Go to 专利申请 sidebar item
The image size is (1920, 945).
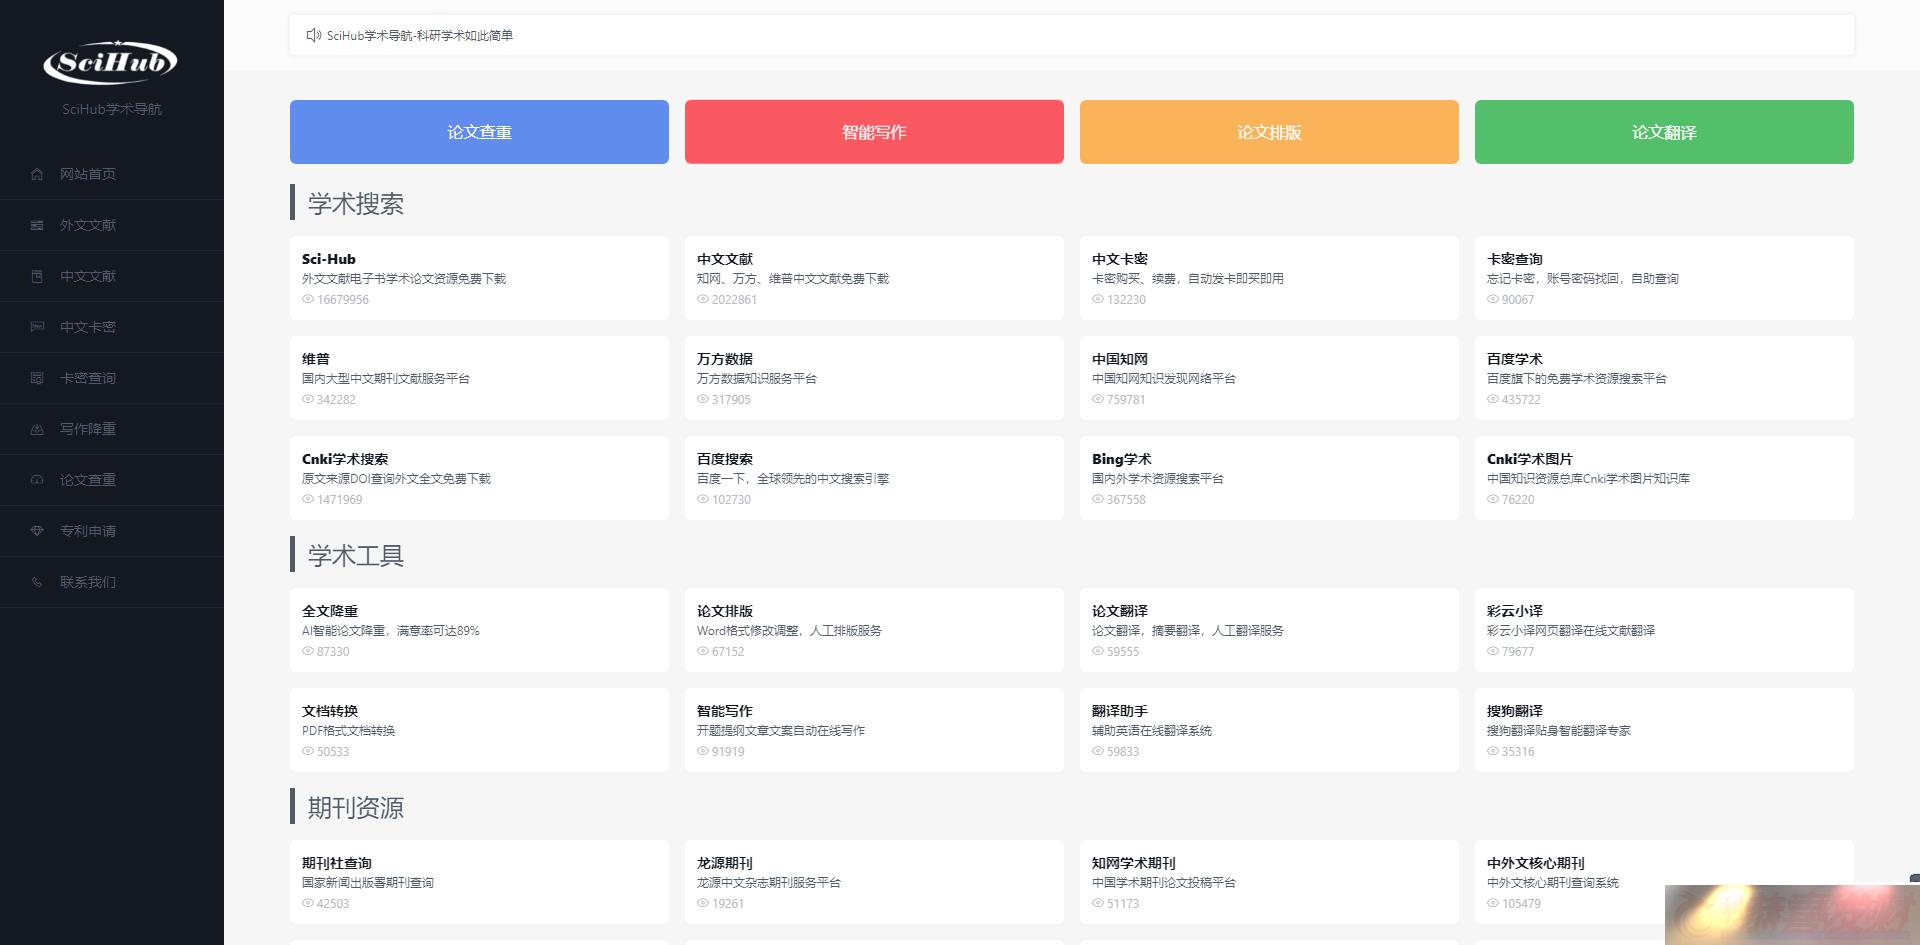112,531
